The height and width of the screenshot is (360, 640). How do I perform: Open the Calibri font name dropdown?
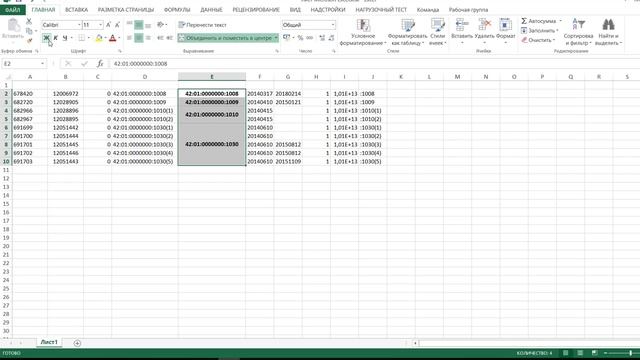79,25
